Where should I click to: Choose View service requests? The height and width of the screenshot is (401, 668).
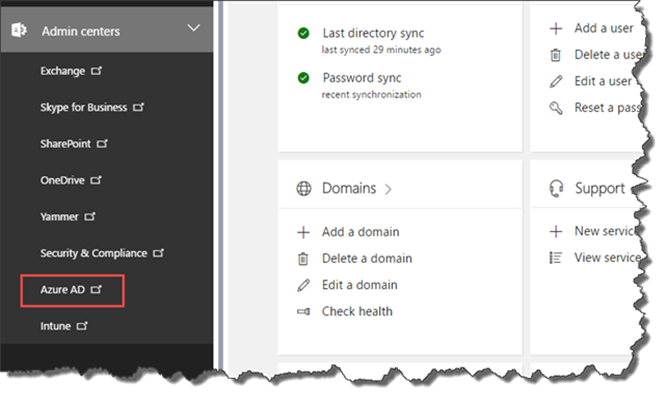tap(608, 257)
